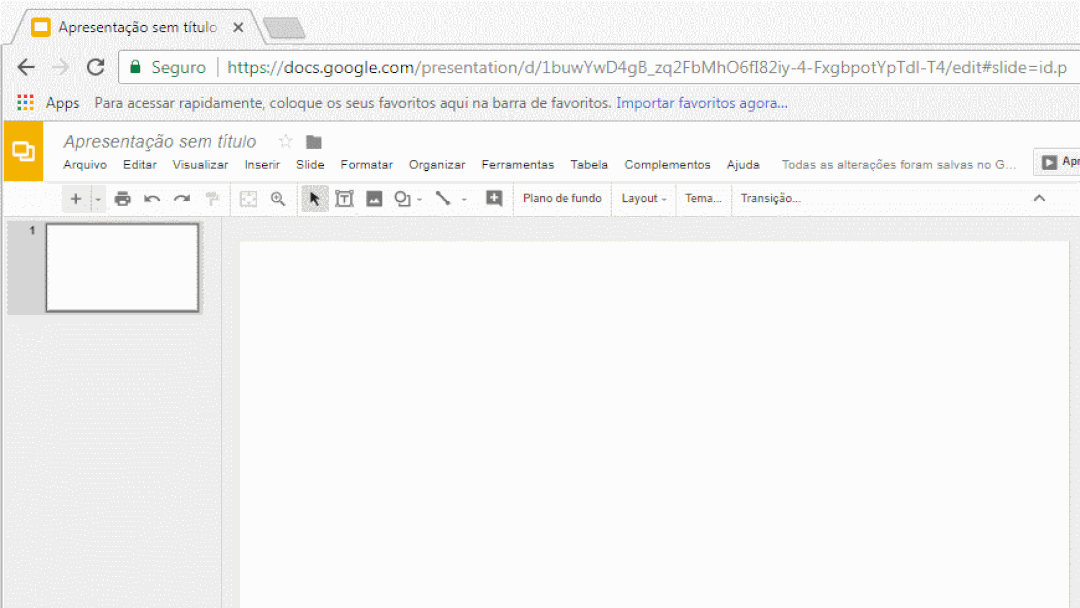The height and width of the screenshot is (608, 1080).
Task: Open the Inserir menu
Action: click(x=262, y=165)
